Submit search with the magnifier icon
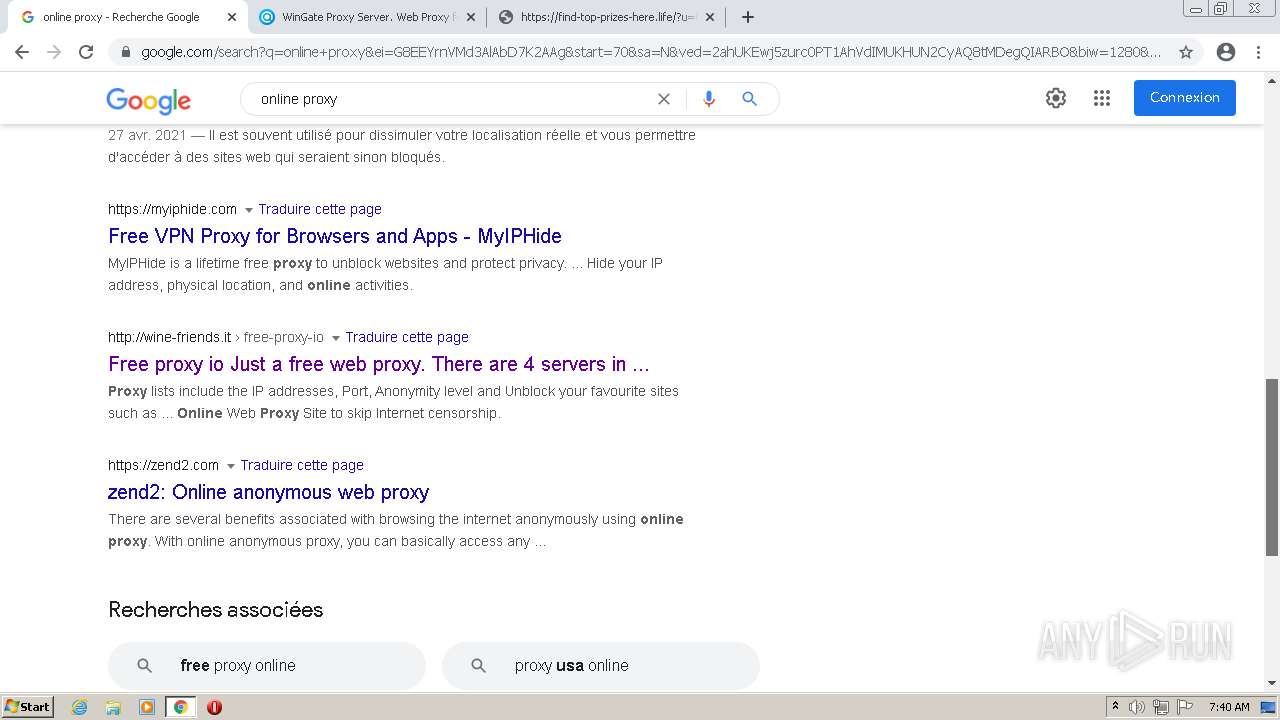The image size is (1280, 720). click(x=749, y=99)
